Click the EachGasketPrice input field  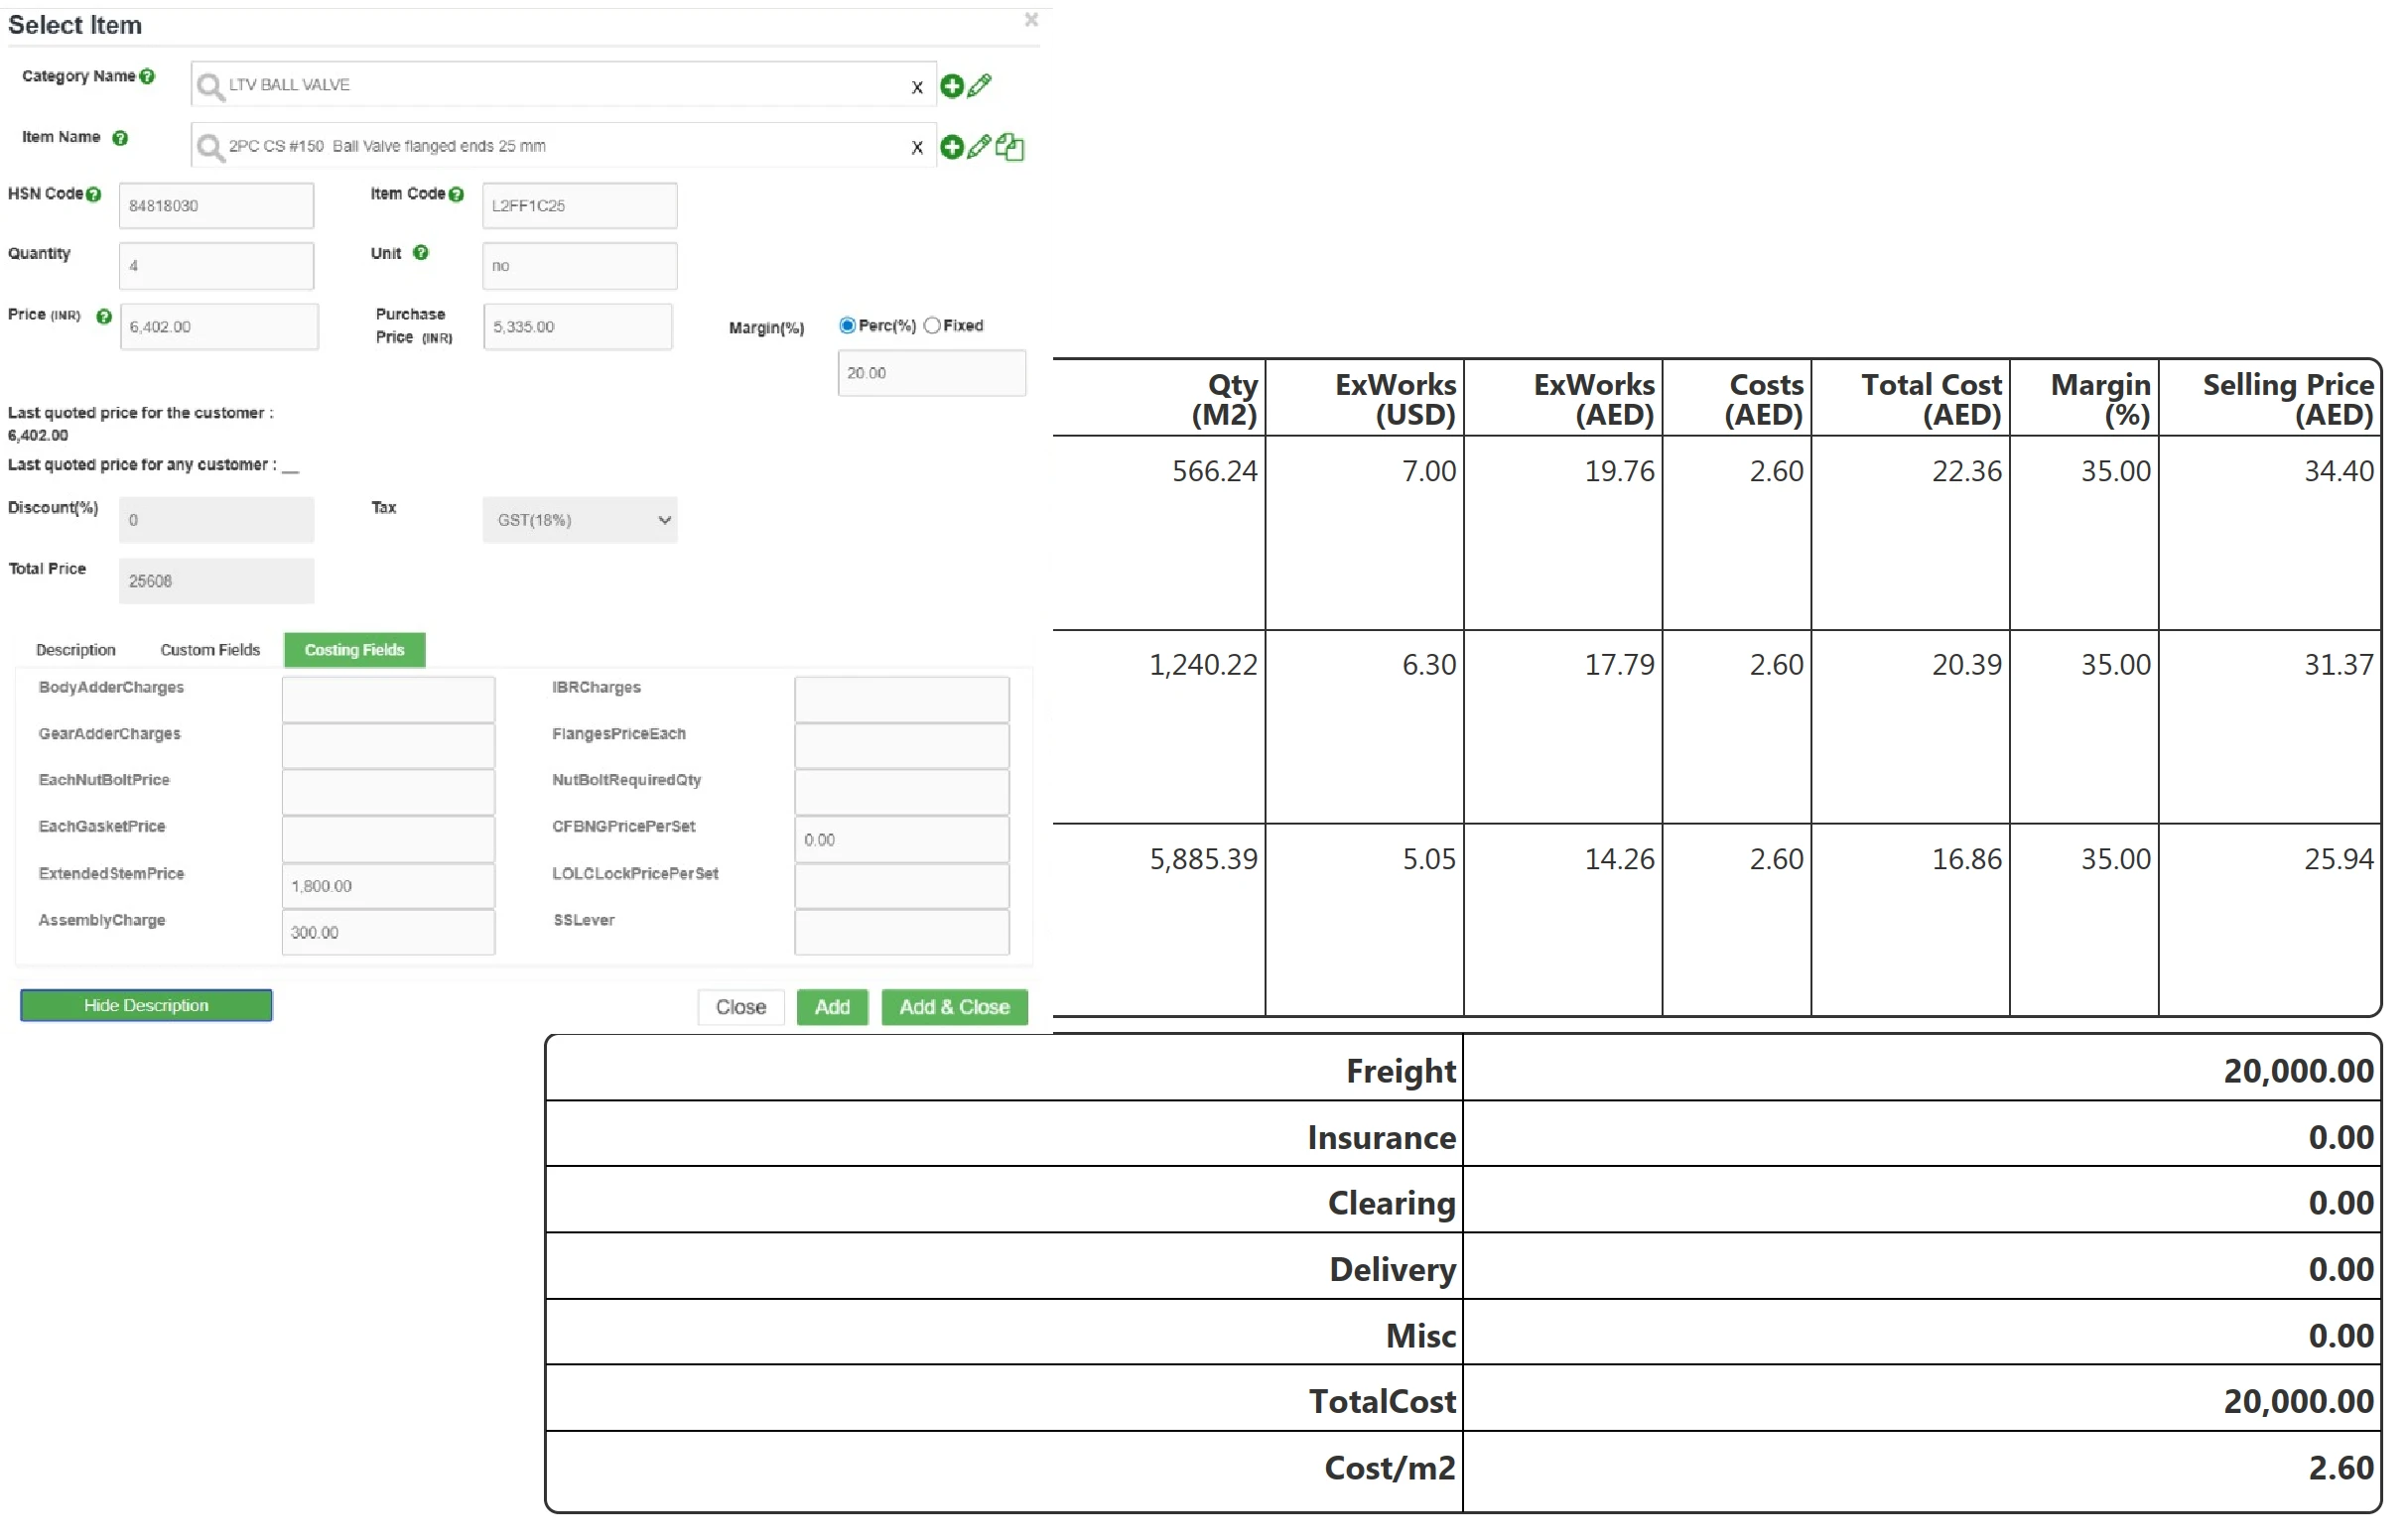click(389, 840)
